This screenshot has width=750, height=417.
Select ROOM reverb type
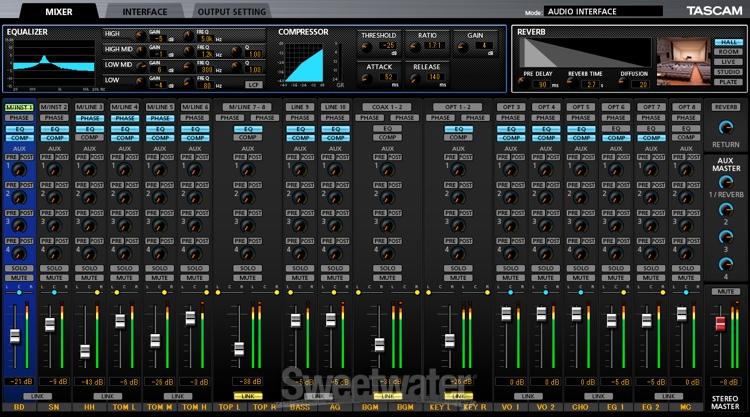coord(728,52)
